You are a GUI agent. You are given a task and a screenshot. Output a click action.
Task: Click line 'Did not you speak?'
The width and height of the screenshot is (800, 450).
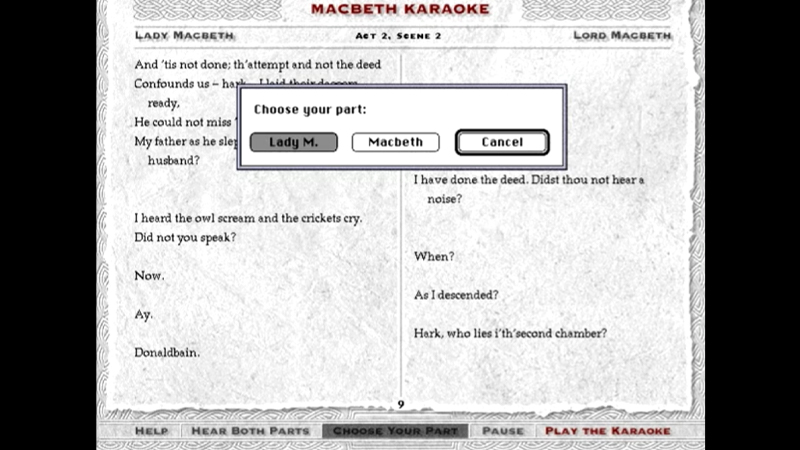pos(185,238)
